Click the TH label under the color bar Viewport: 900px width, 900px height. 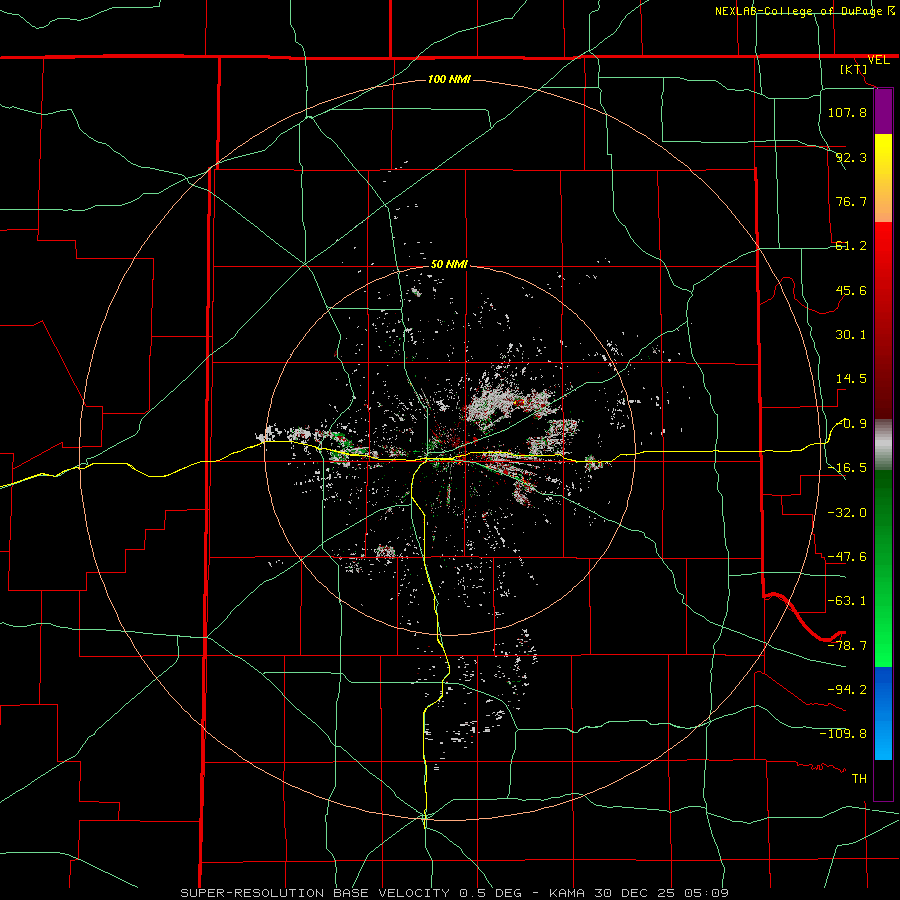pyautogui.click(x=859, y=778)
